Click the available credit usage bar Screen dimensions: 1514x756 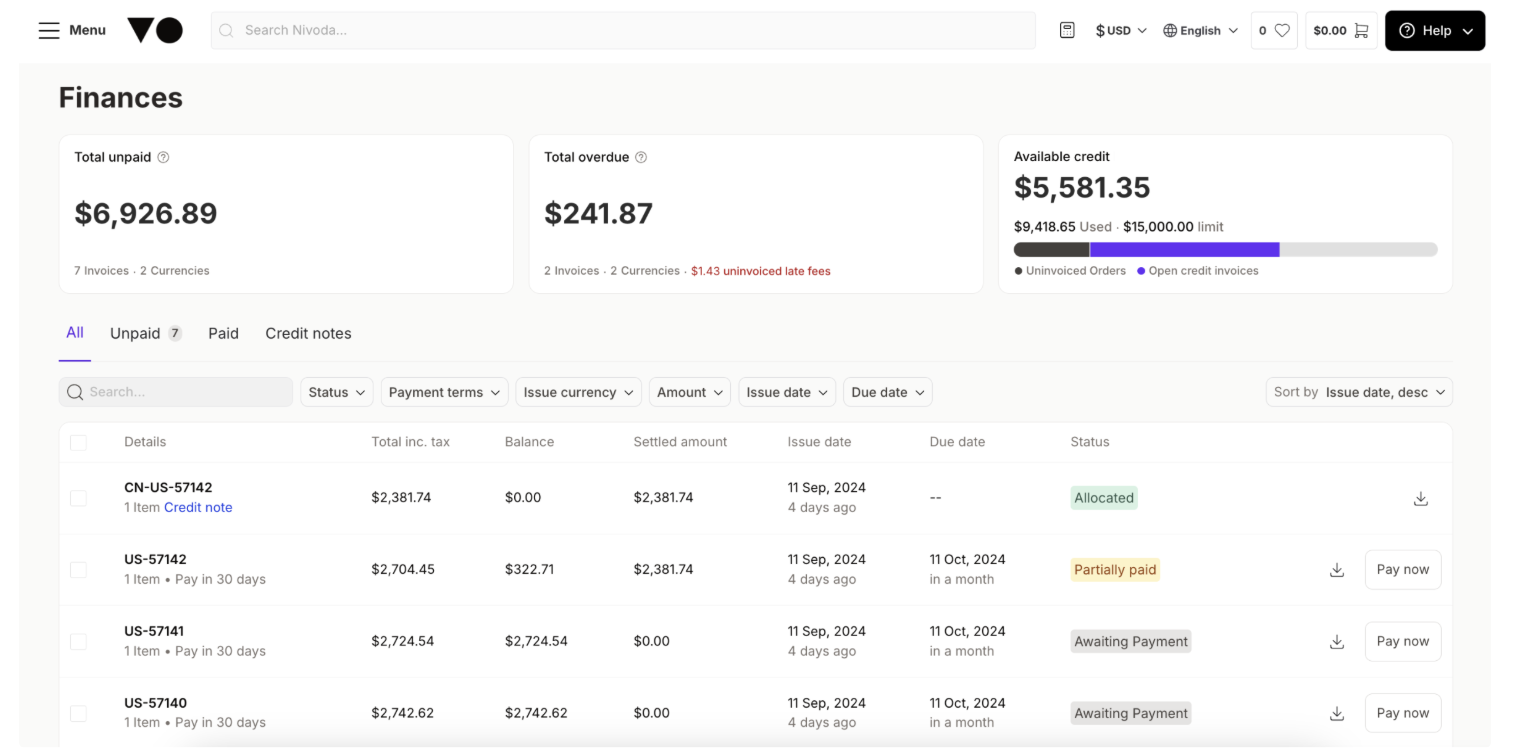pos(1224,249)
